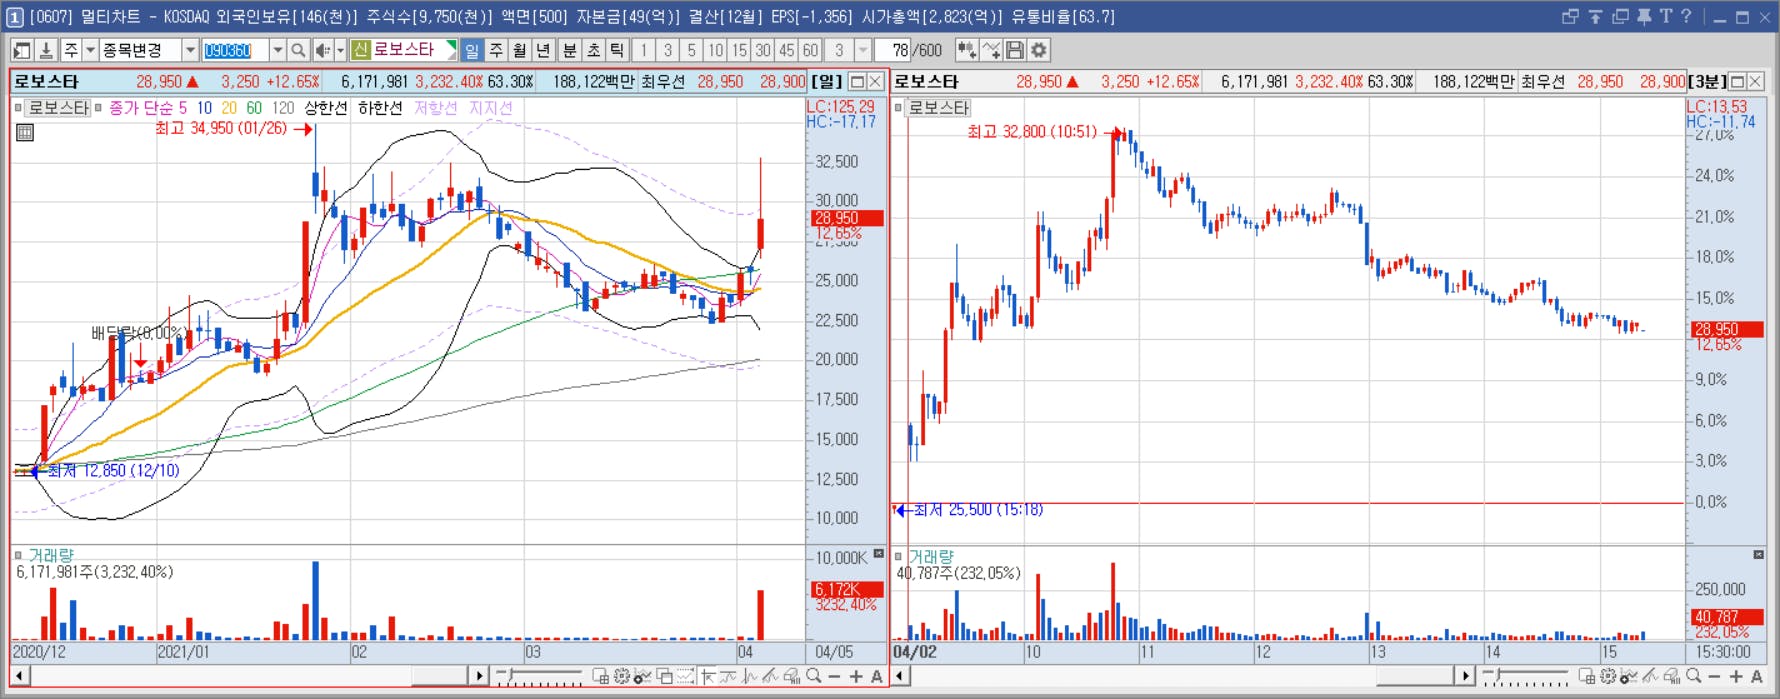Click the chart layout icon in the toolbar
This screenshot has width=1780, height=699.
point(21,50)
